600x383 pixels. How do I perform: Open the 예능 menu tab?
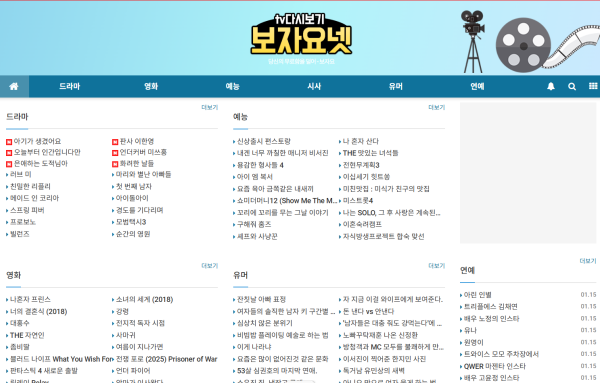(x=232, y=86)
